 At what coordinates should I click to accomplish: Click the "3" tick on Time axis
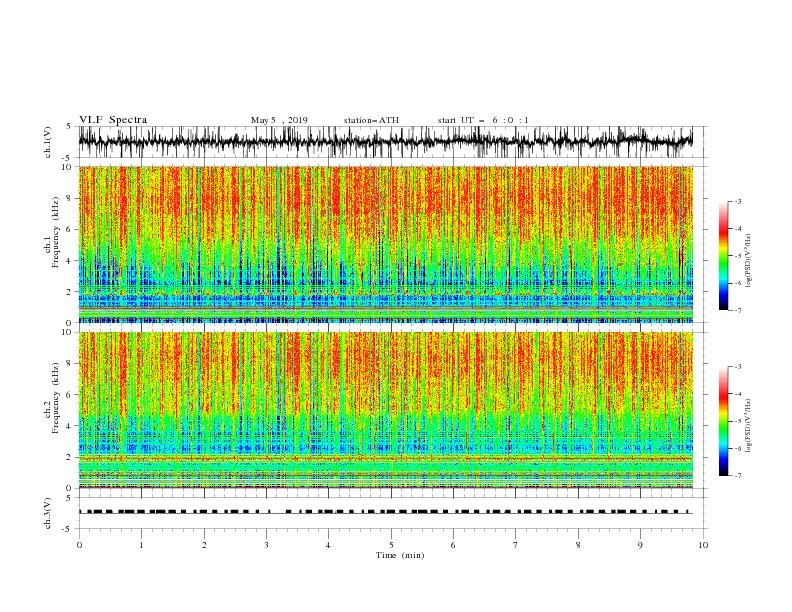tap(266, 545)
